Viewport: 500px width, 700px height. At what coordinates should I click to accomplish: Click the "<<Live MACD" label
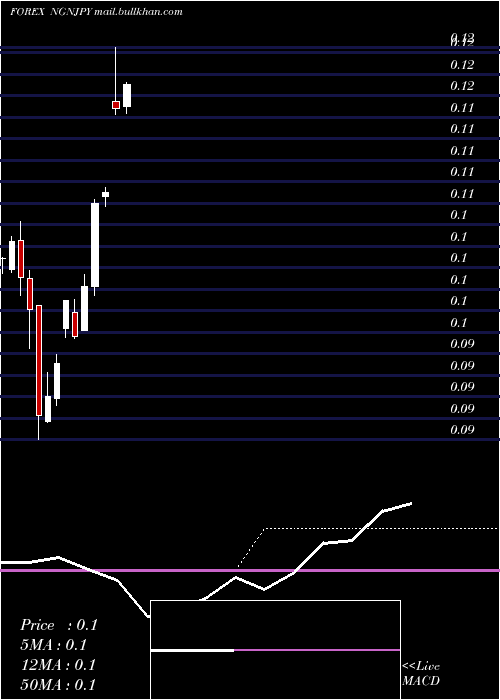(421, 673)
